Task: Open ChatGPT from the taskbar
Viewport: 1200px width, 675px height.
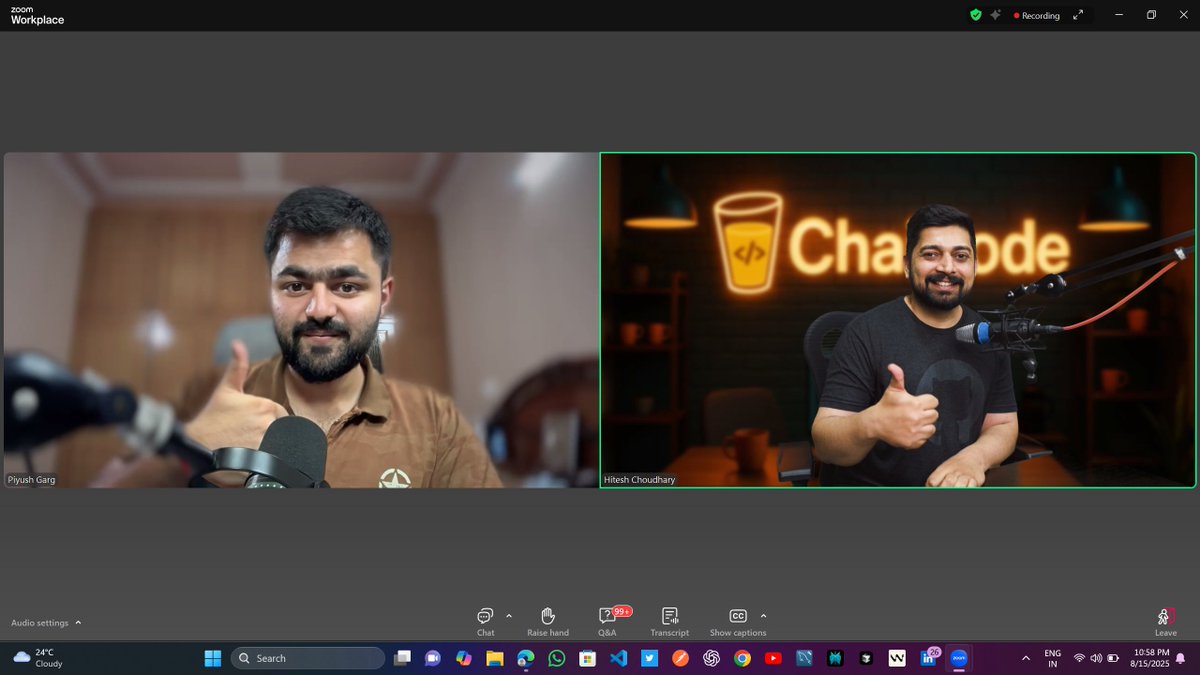Action: (711, 658)
